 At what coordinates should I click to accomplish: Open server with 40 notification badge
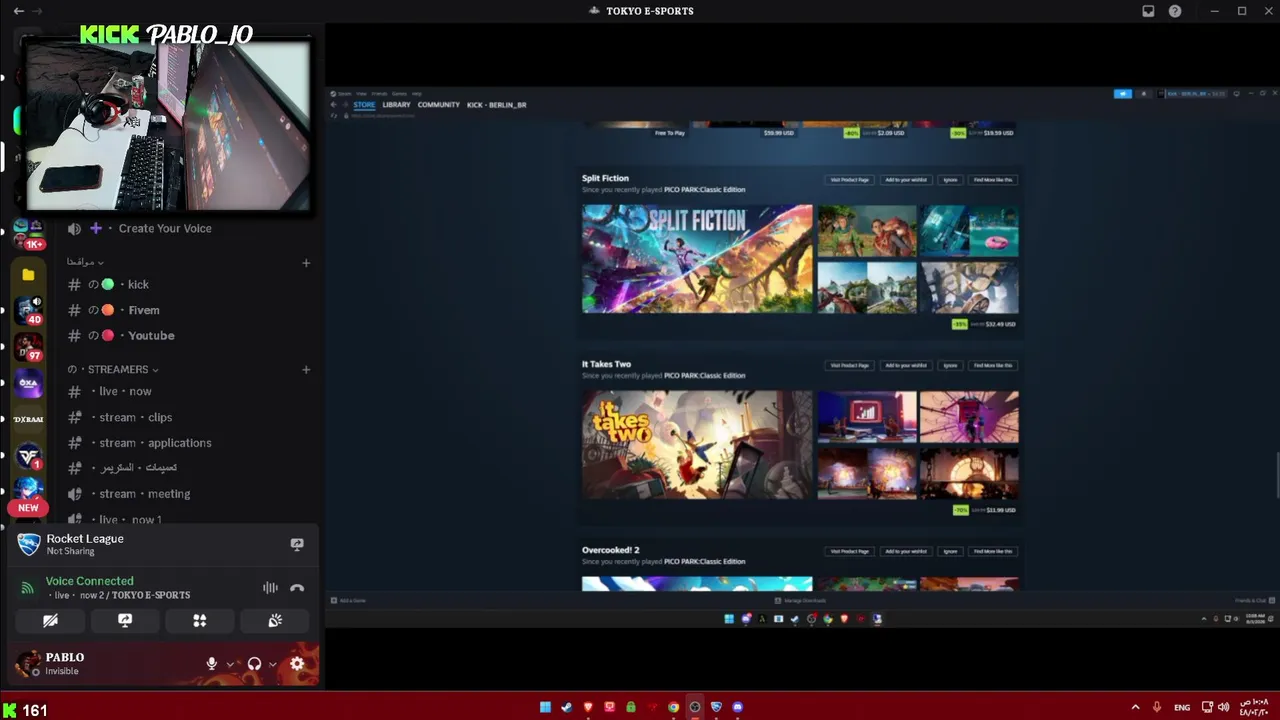pos(28,310)
